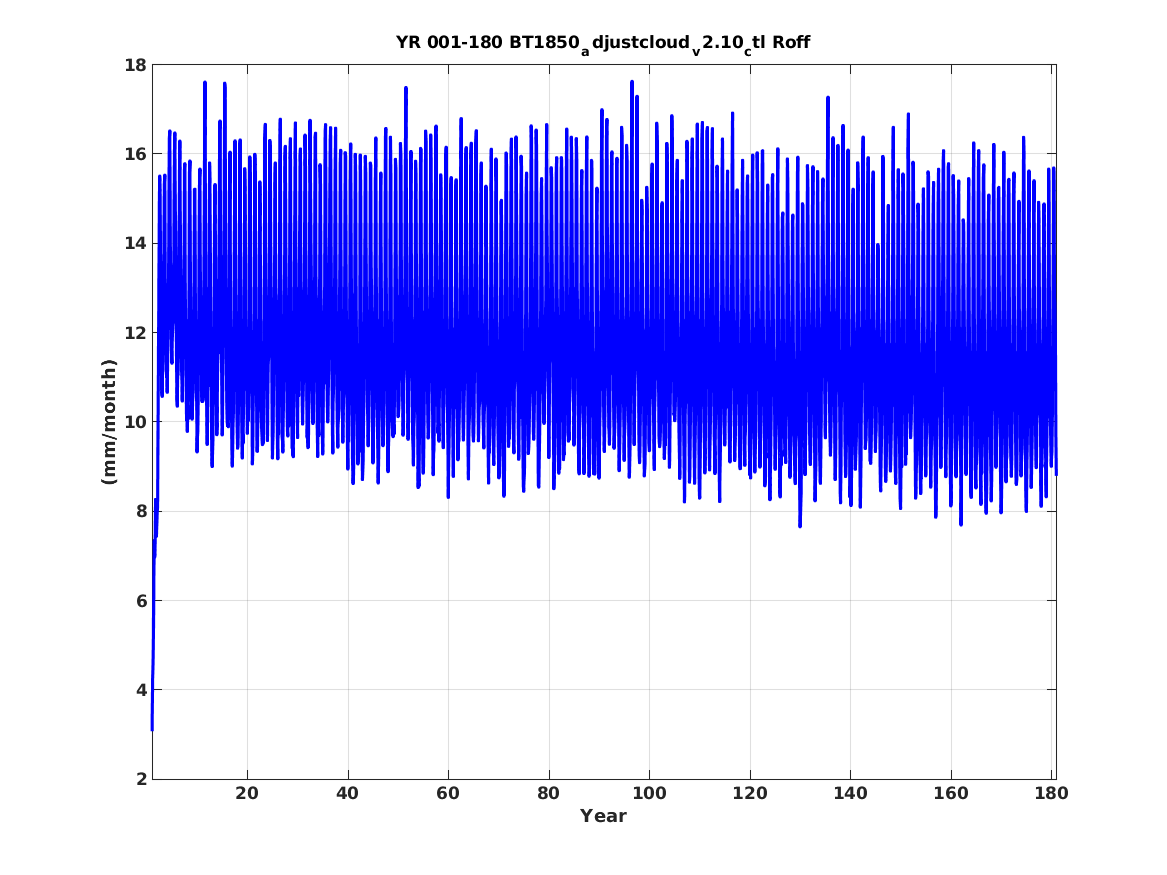
Task: Click the x-axis label Year
Action: [604, 816]
